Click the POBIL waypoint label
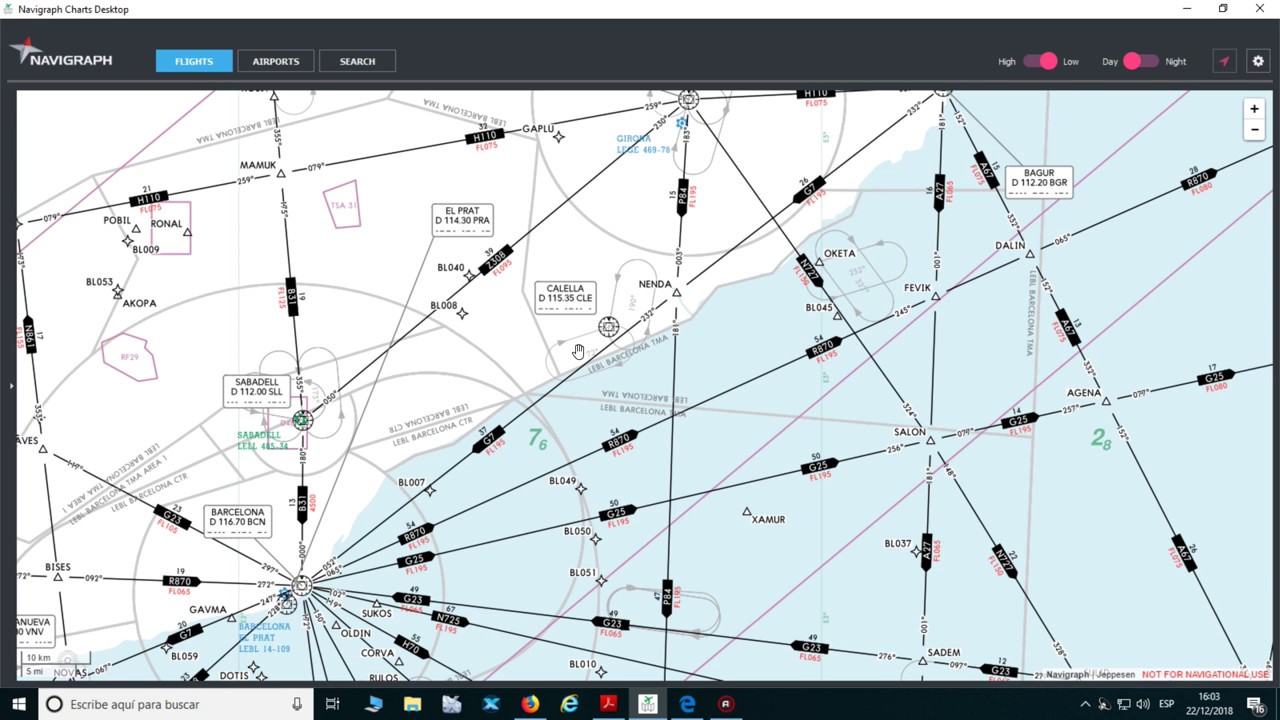Screen dimensions: 1280x720 [118, 221]
